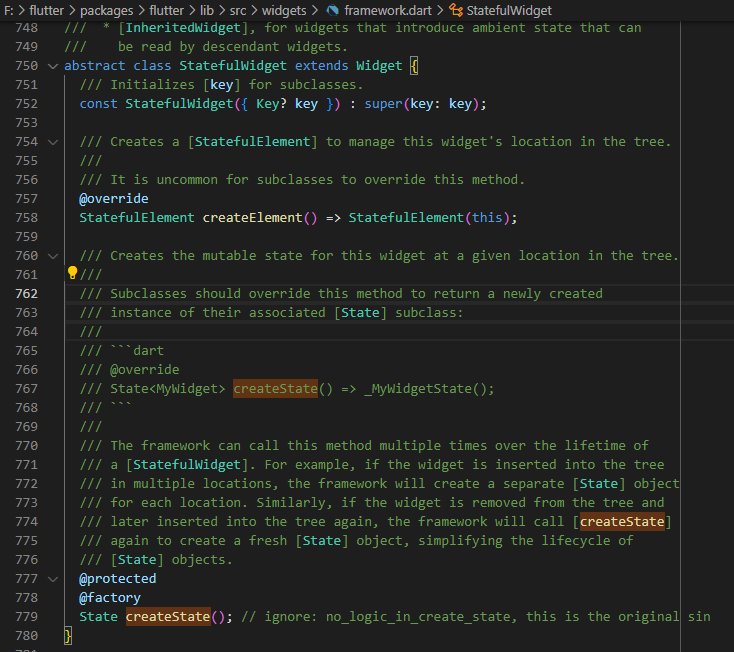Click line number 762 in the gutter
The height and width of the screenshot is (652, 734).
pos(26,294)
